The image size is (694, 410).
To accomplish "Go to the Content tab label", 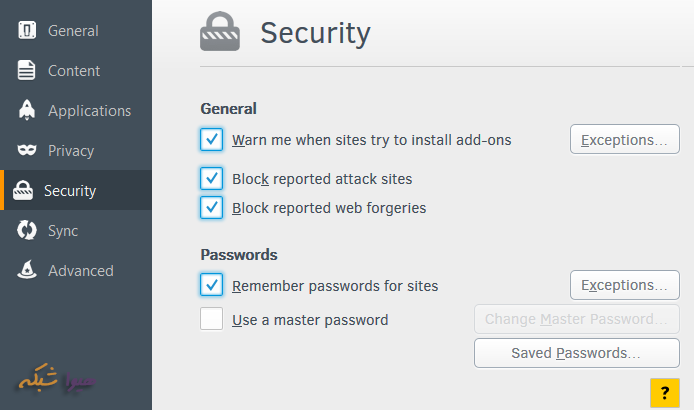I will coord(74,71).
